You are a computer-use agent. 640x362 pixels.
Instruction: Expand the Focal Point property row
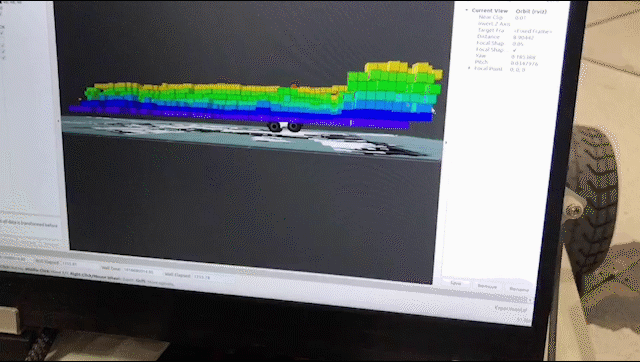coord(469,68)
